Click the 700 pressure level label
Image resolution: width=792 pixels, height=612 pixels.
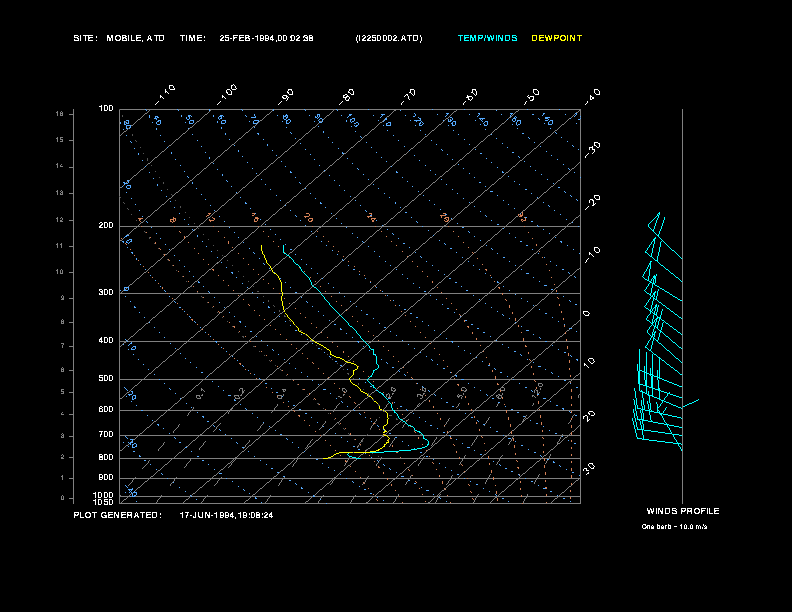(x=106, y=434)
